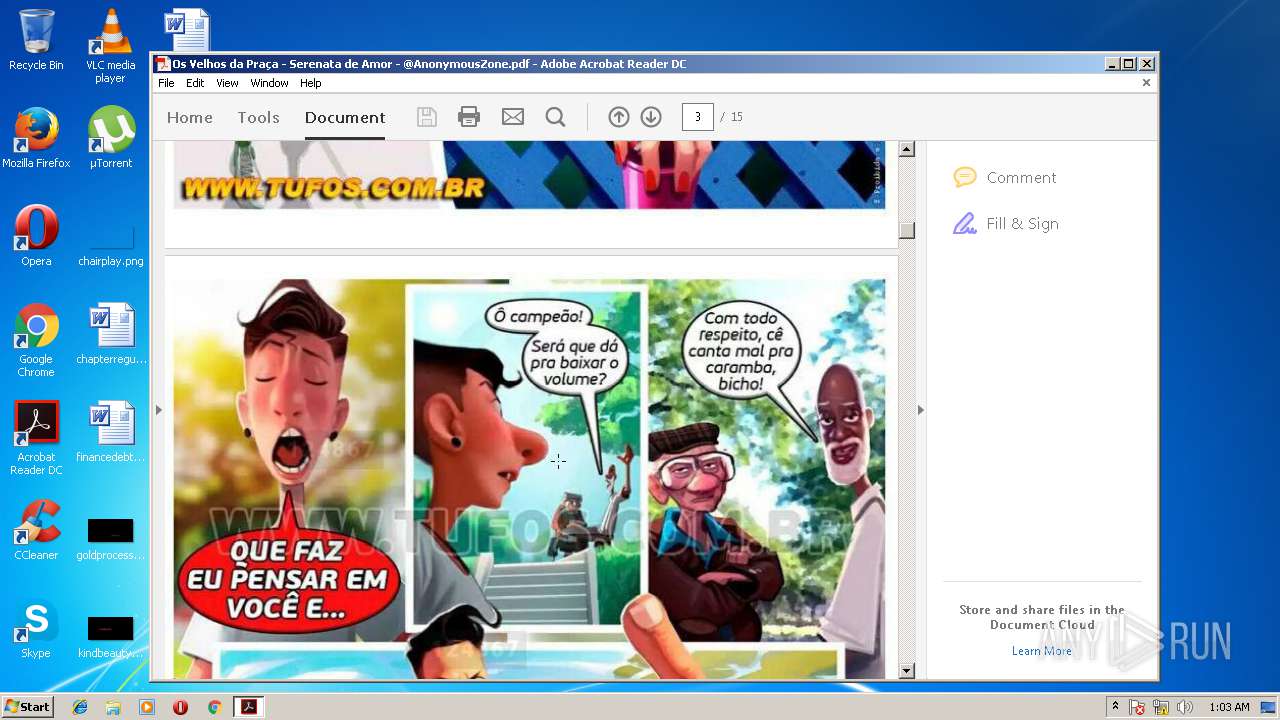Open media player icon in taskbar

(x=147, y=707)
